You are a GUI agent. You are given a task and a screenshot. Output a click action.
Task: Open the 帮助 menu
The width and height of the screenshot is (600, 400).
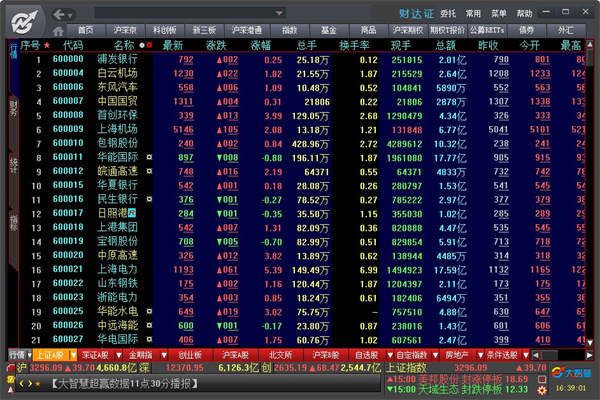pyautogui.click(x=524, y=14)
